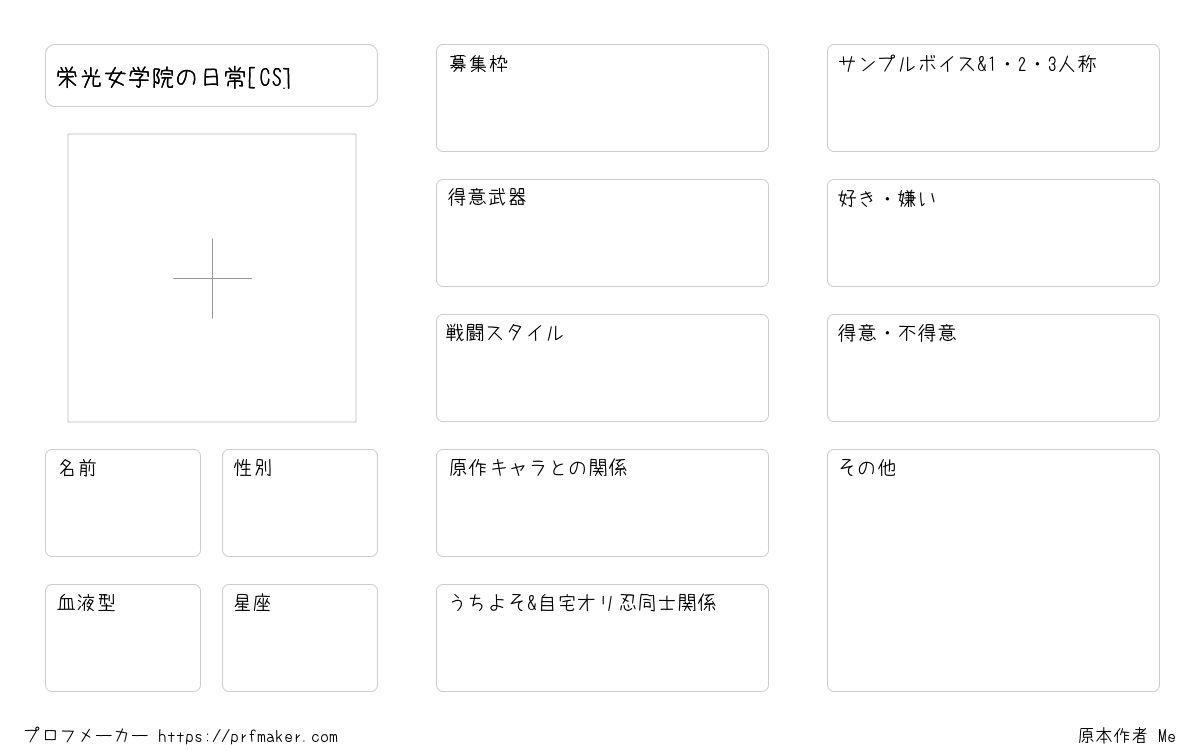The image size is (1200, 750).
Task: Select the 戦闘スタイル field
Action: click(602, 368)
